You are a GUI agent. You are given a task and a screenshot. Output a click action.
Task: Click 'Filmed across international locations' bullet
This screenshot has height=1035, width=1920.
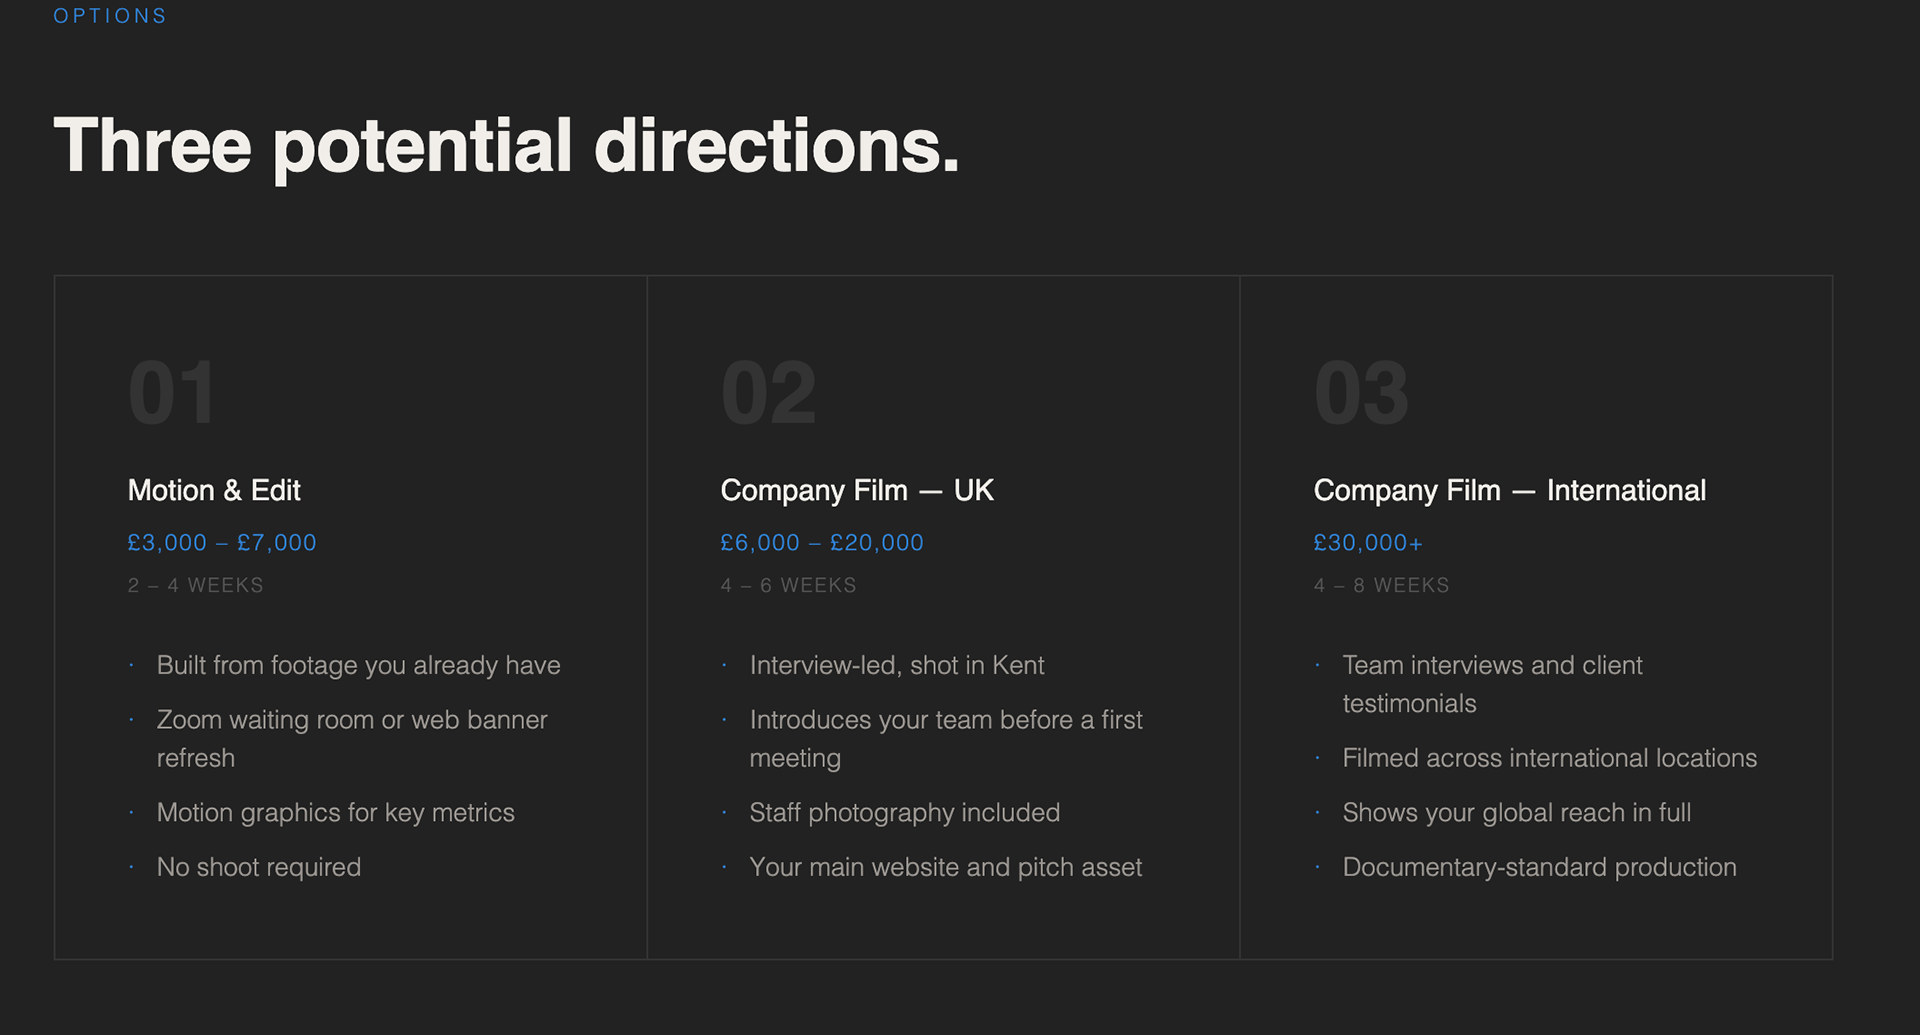pos(1549,758)
